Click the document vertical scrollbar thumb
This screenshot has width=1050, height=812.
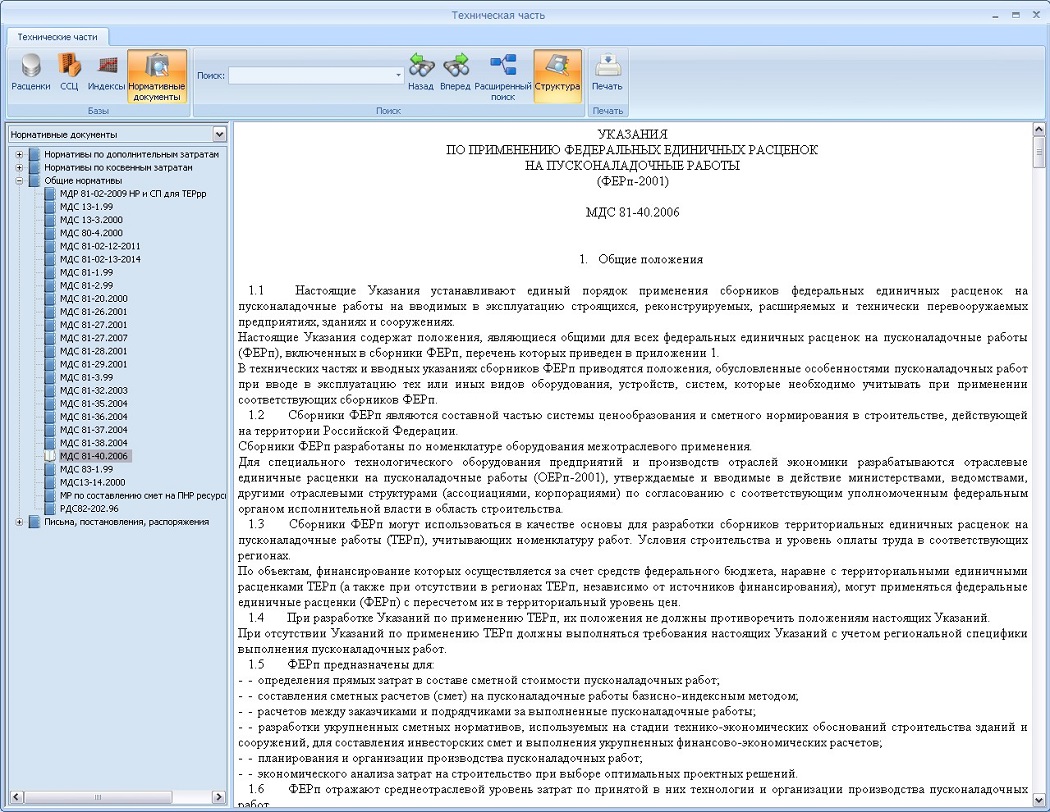[x=1039, y=152]
